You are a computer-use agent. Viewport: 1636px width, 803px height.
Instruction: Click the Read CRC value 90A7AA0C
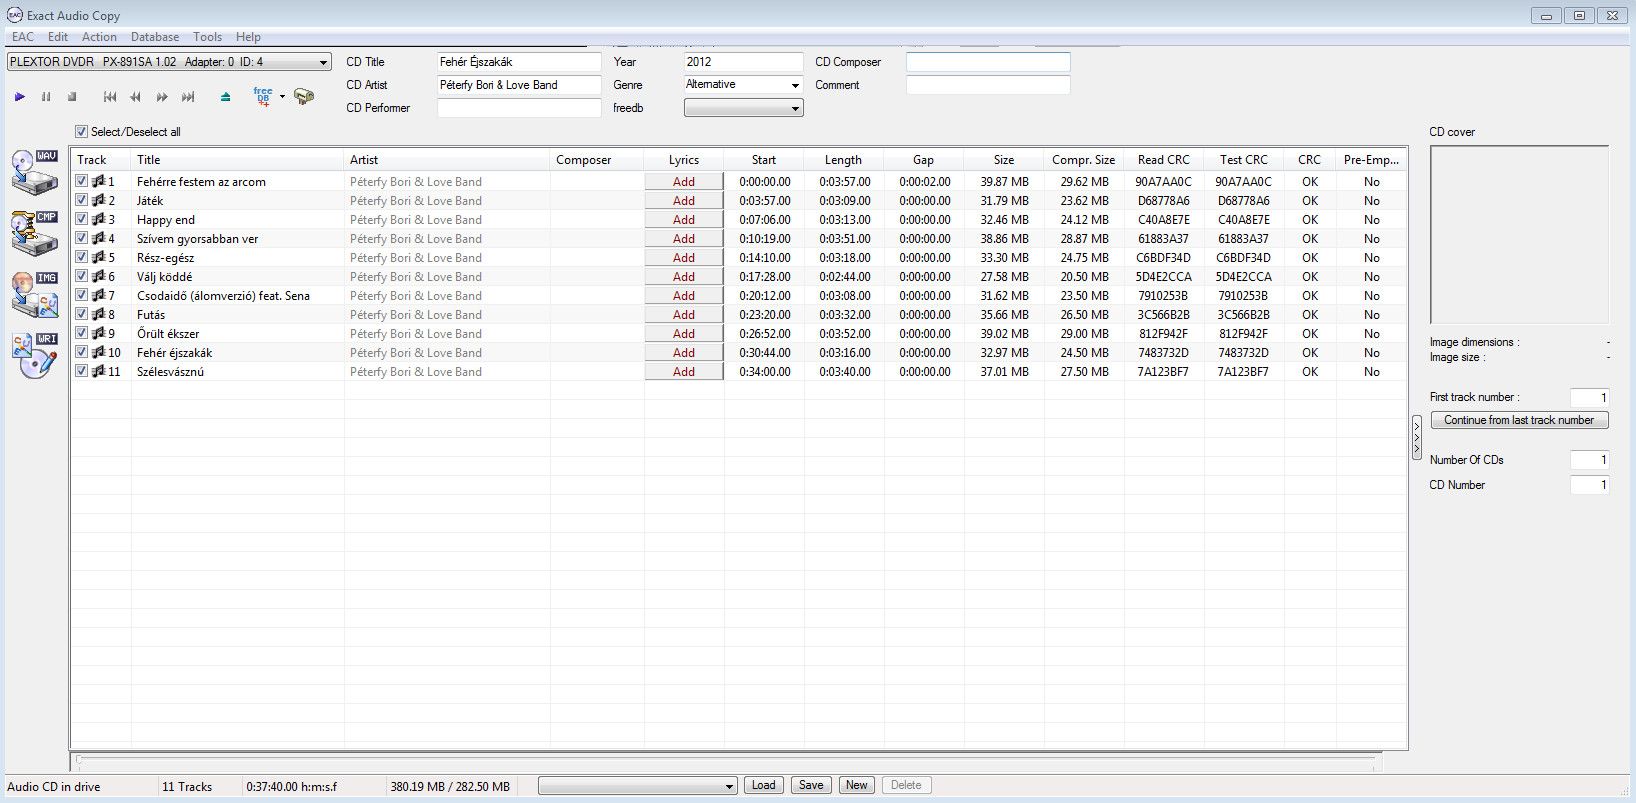(x=1163, y=181)
